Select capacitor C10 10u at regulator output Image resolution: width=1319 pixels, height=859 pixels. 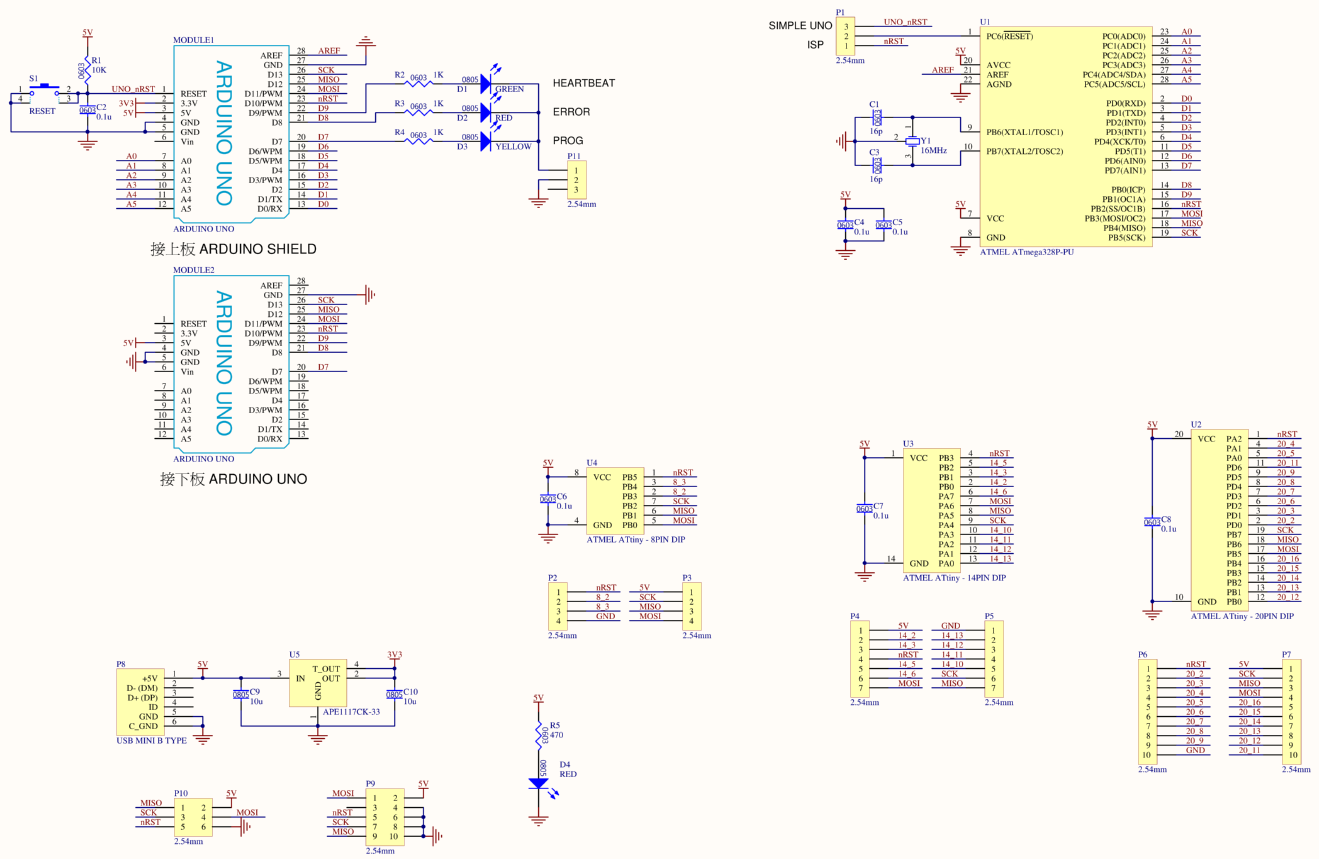point(394,694)
